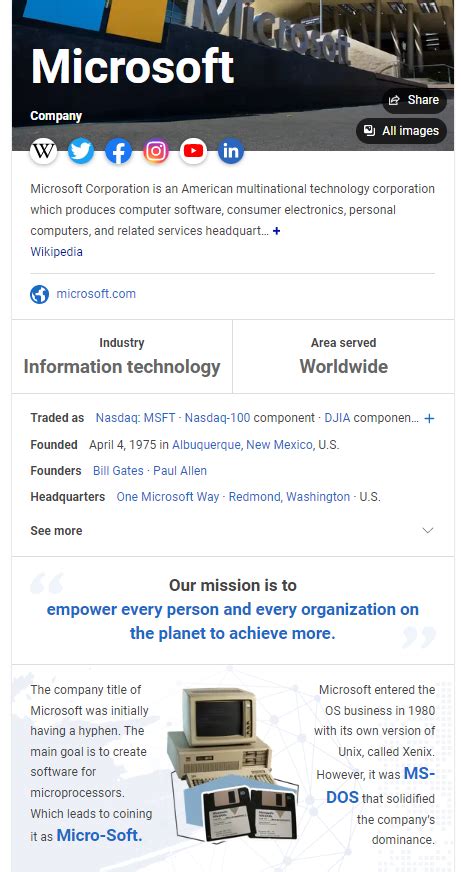This screenshot has width=461, height=872.
Task: Expand the Traded as row
Action: [x=429, y=418]
